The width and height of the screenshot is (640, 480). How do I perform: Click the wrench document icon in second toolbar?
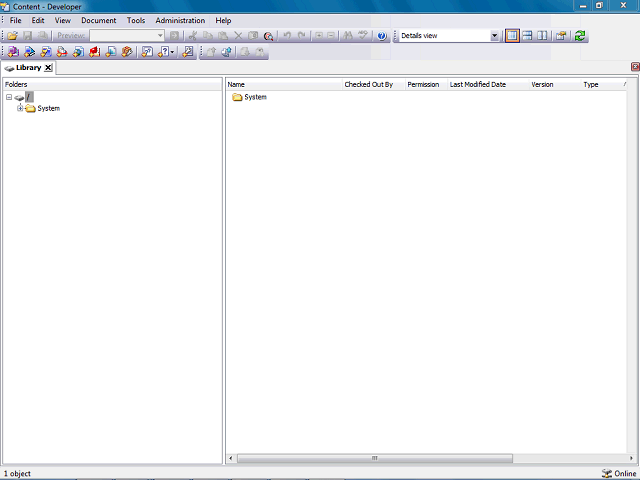click(187, 52)
